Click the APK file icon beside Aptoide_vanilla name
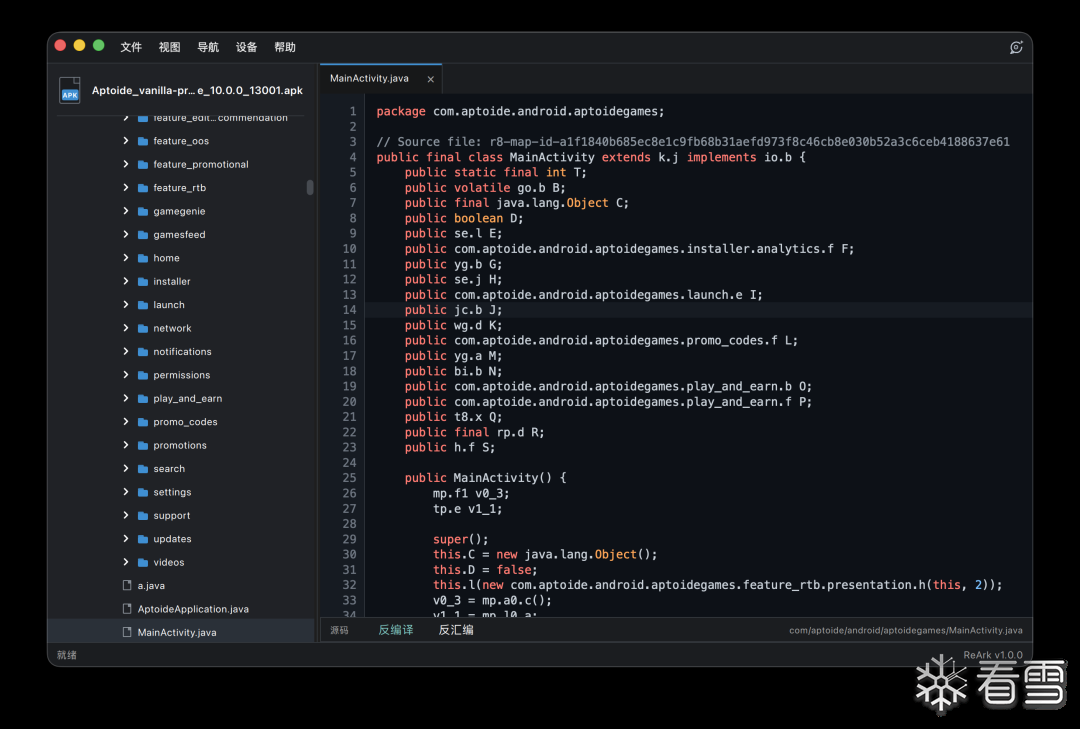1080x729 pixels. coord(70,90)
